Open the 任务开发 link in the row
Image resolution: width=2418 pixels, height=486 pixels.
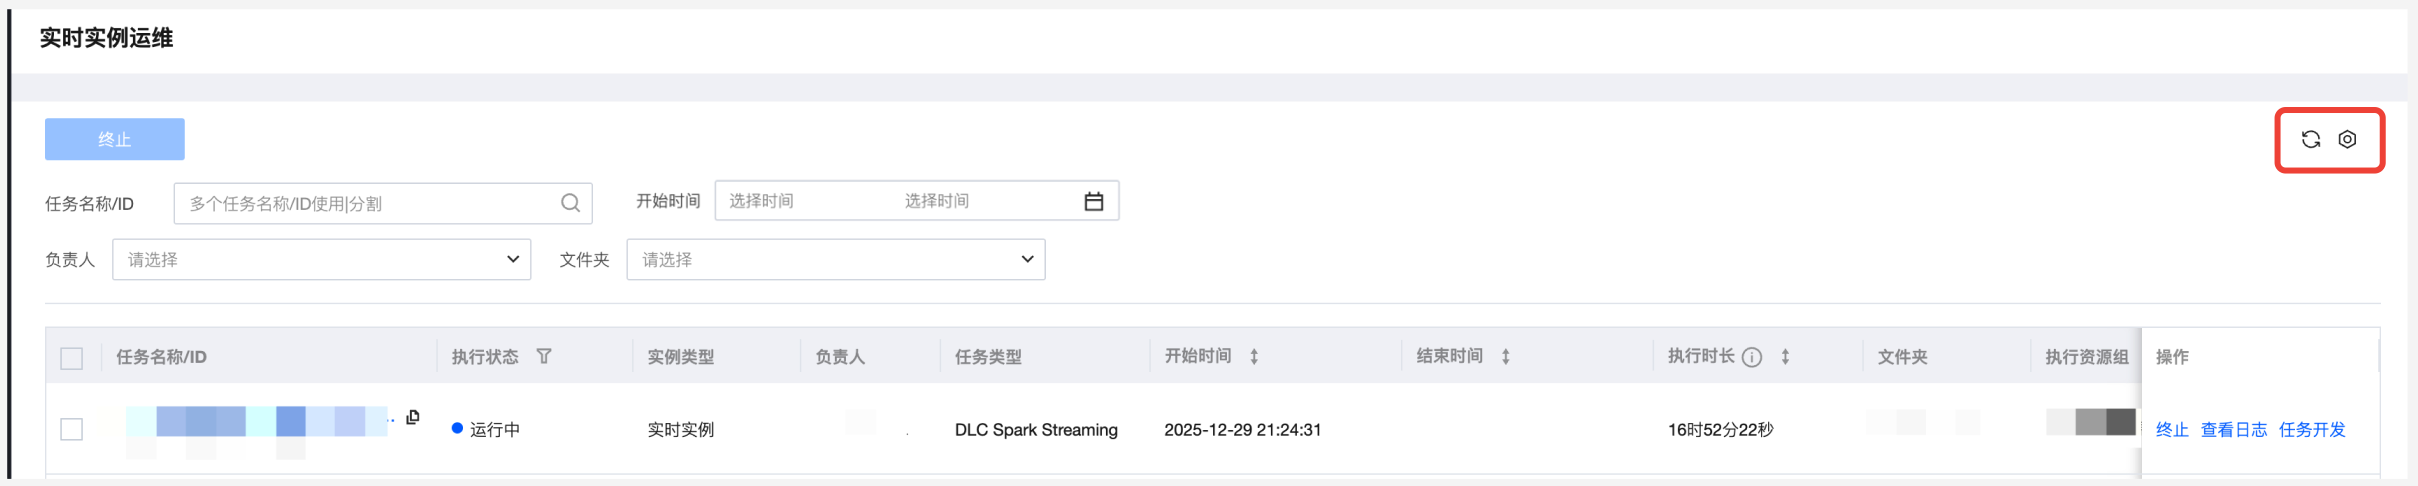2311,429
